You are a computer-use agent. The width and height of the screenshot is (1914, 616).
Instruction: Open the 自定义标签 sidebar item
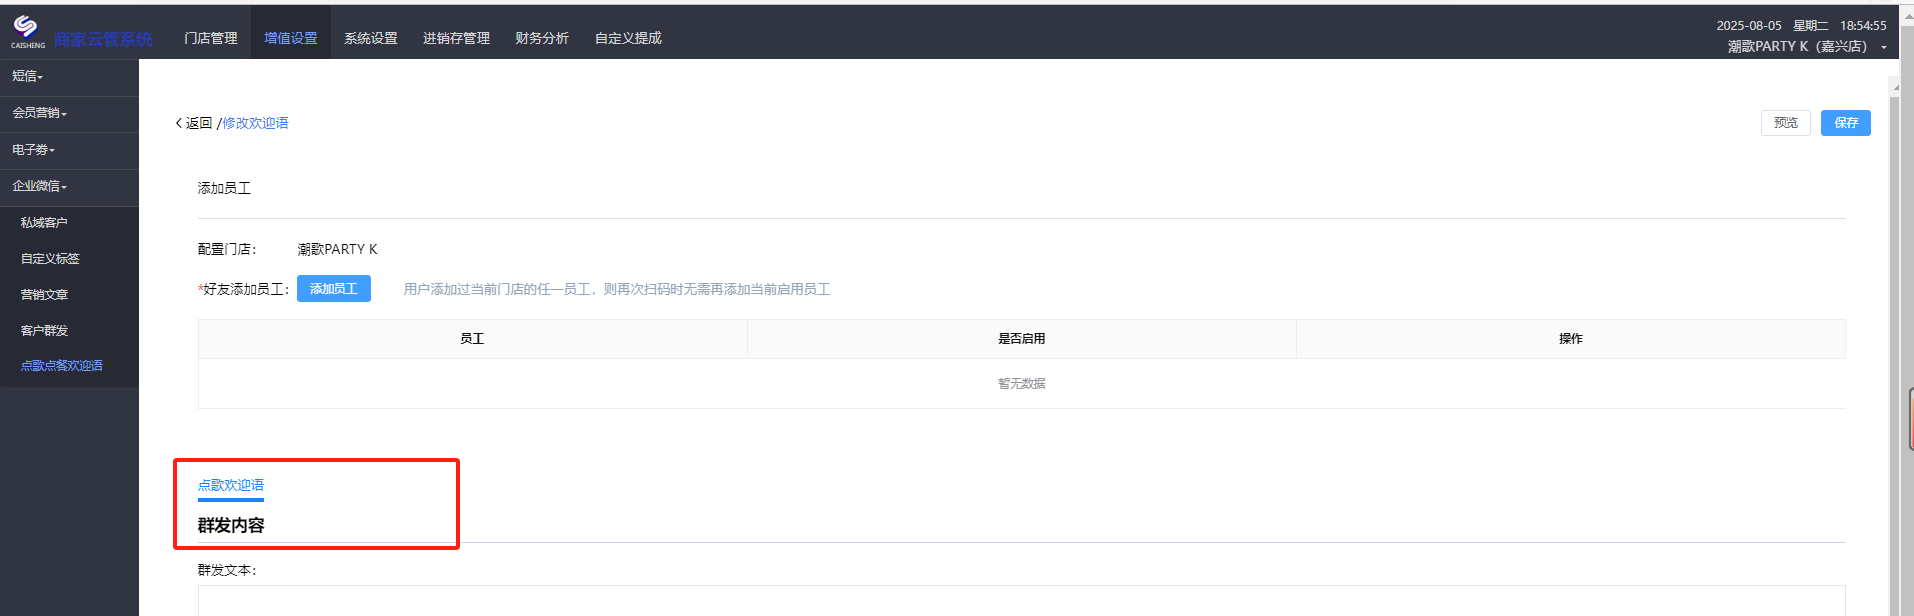(50, 259)
